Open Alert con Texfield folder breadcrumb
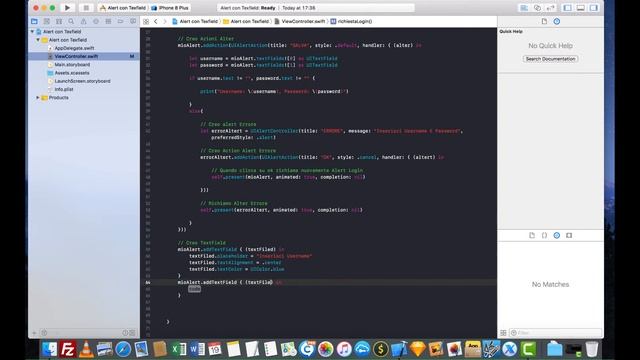The width and height of the screenshot is (640, 360). point(246,21)
